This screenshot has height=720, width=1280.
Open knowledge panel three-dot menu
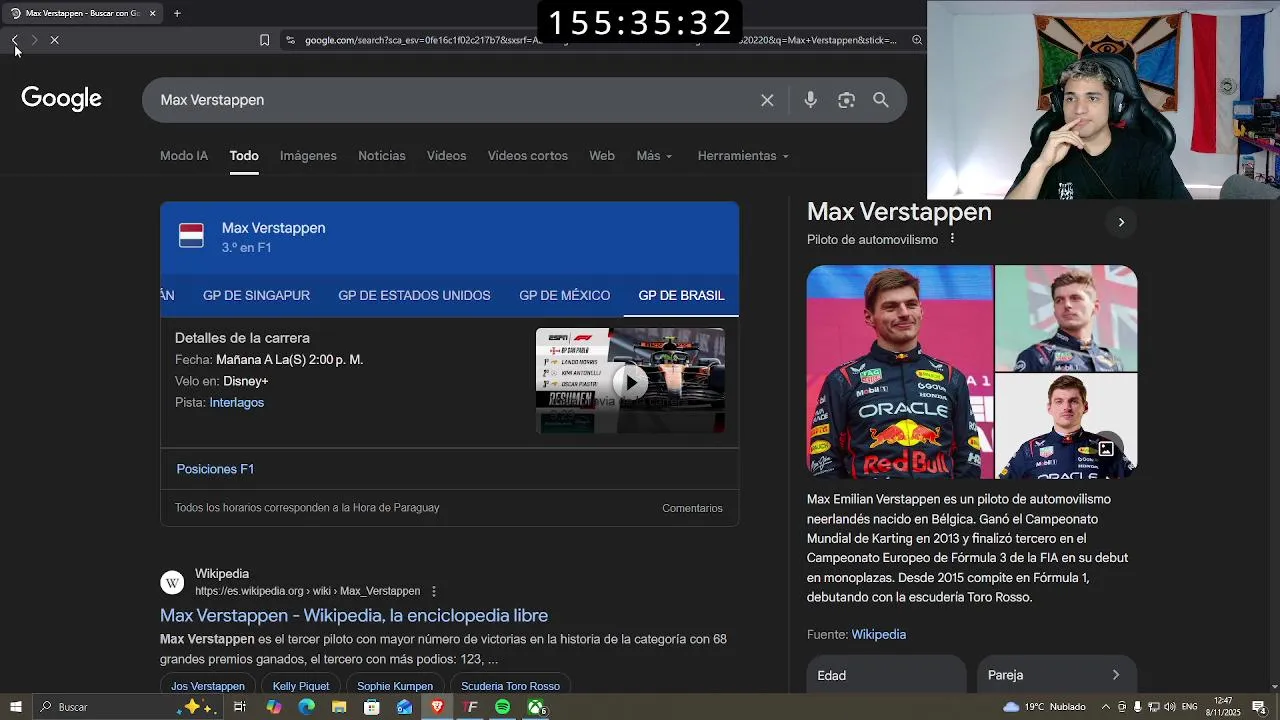tap(952, 239)
